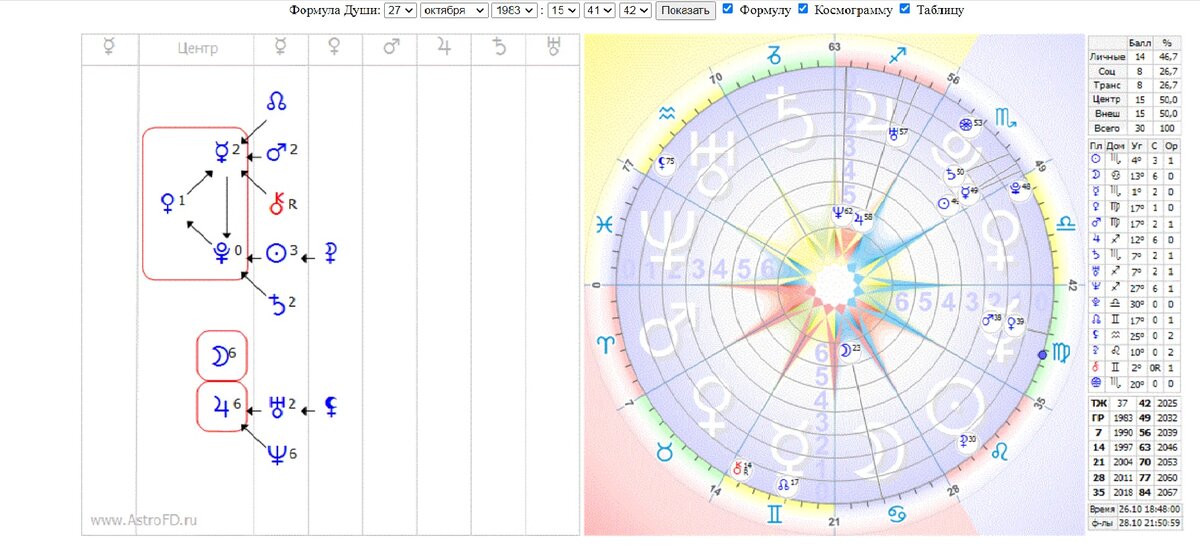Click the Cancer sign on cosmogram rim
Image resolution: width=1200 pixels, height=550 pixels.
click(897, 512)
